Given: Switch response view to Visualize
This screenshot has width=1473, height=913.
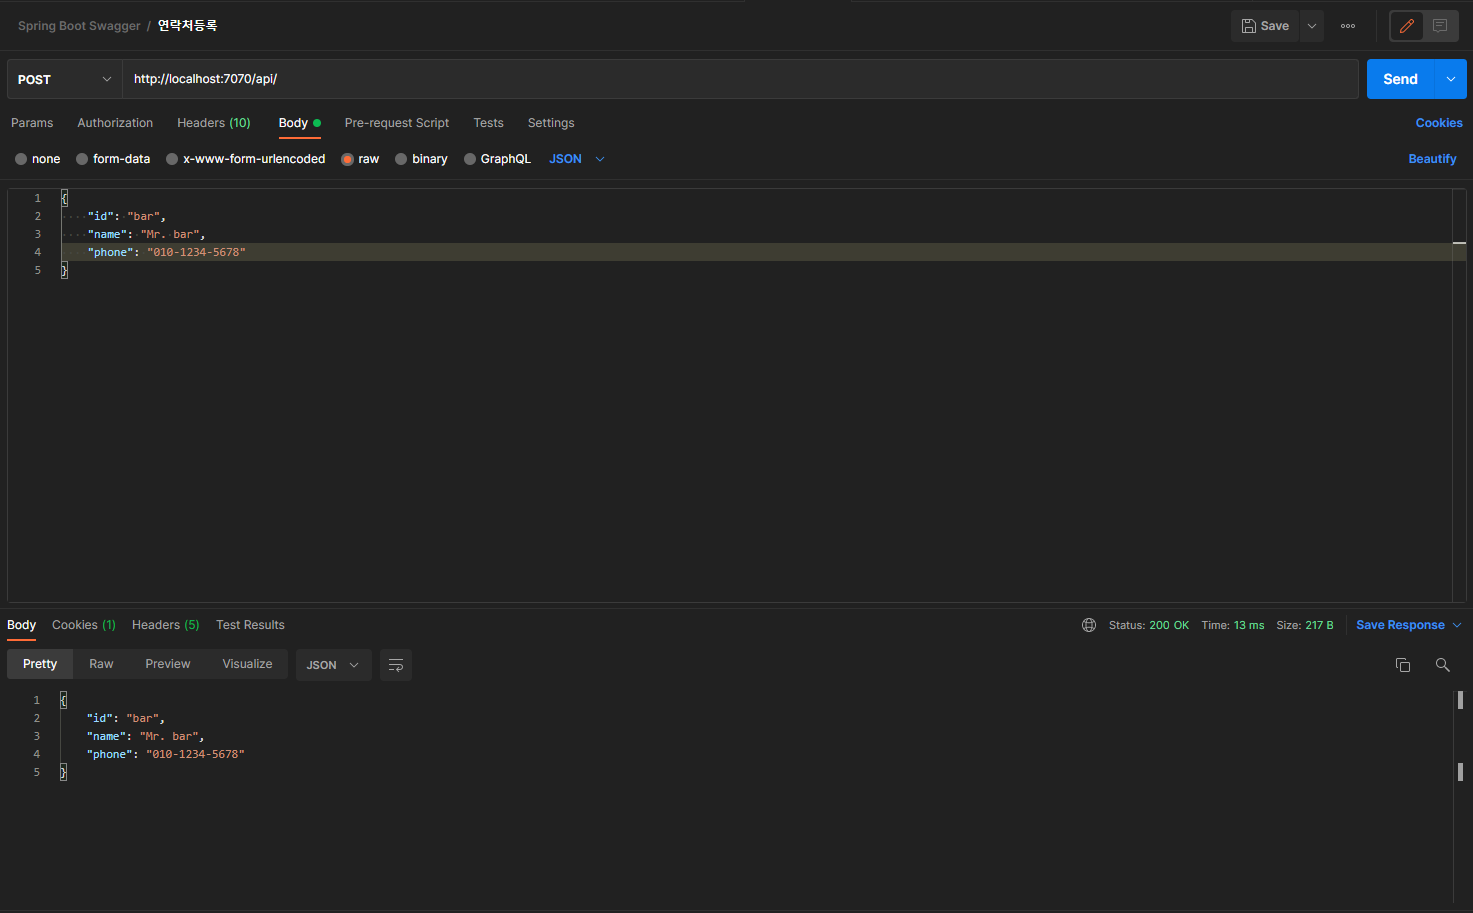Looking at the screenshot, I should [247, 664].
